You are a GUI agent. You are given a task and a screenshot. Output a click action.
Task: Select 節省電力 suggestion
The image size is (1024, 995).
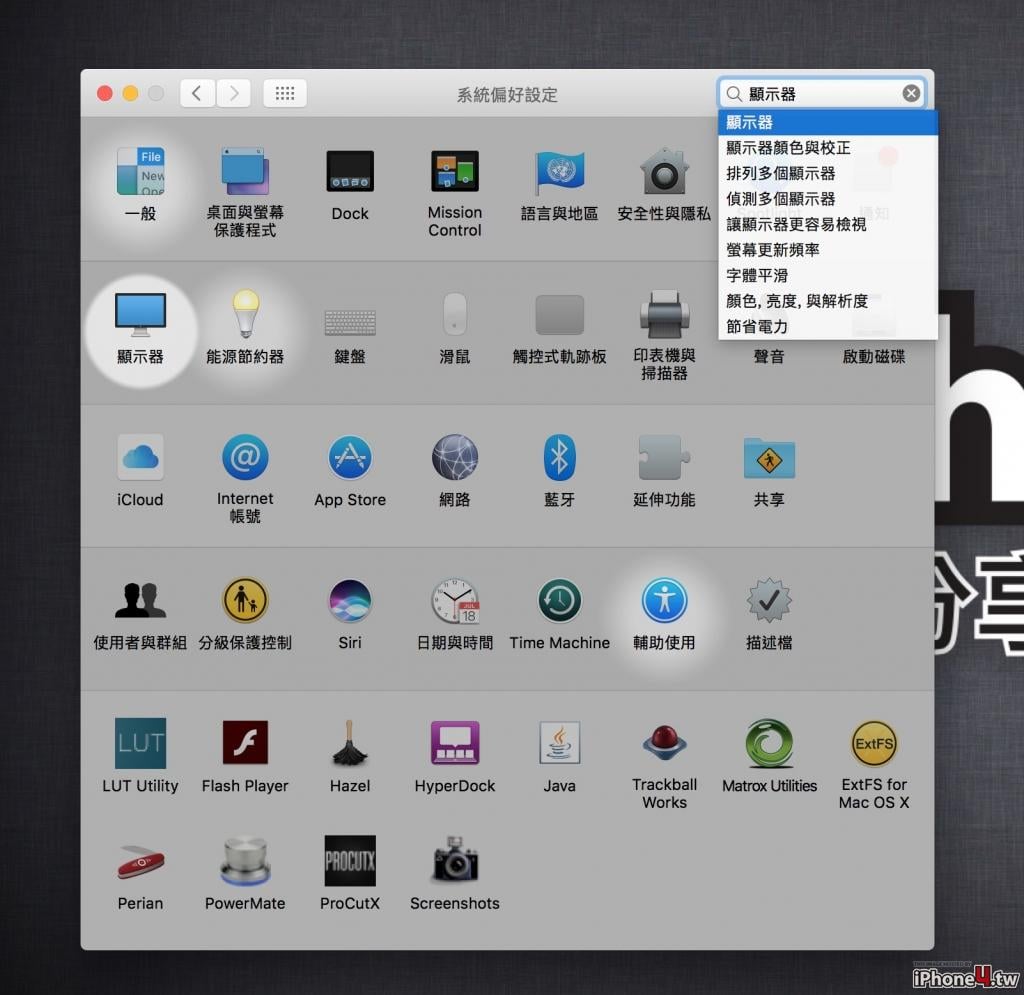tap(827, 326)
